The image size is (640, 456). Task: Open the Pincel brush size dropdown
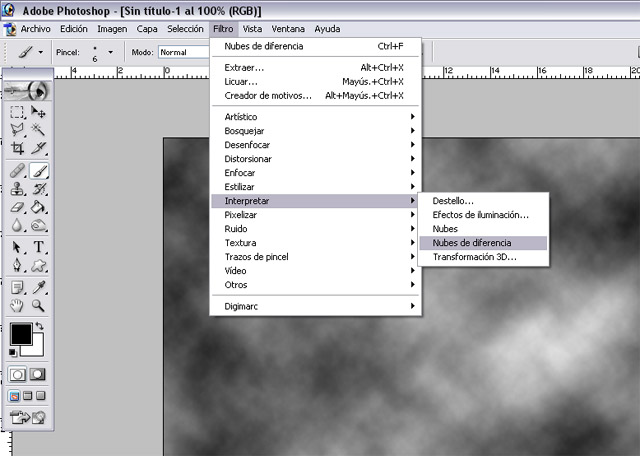pos(111,52)
